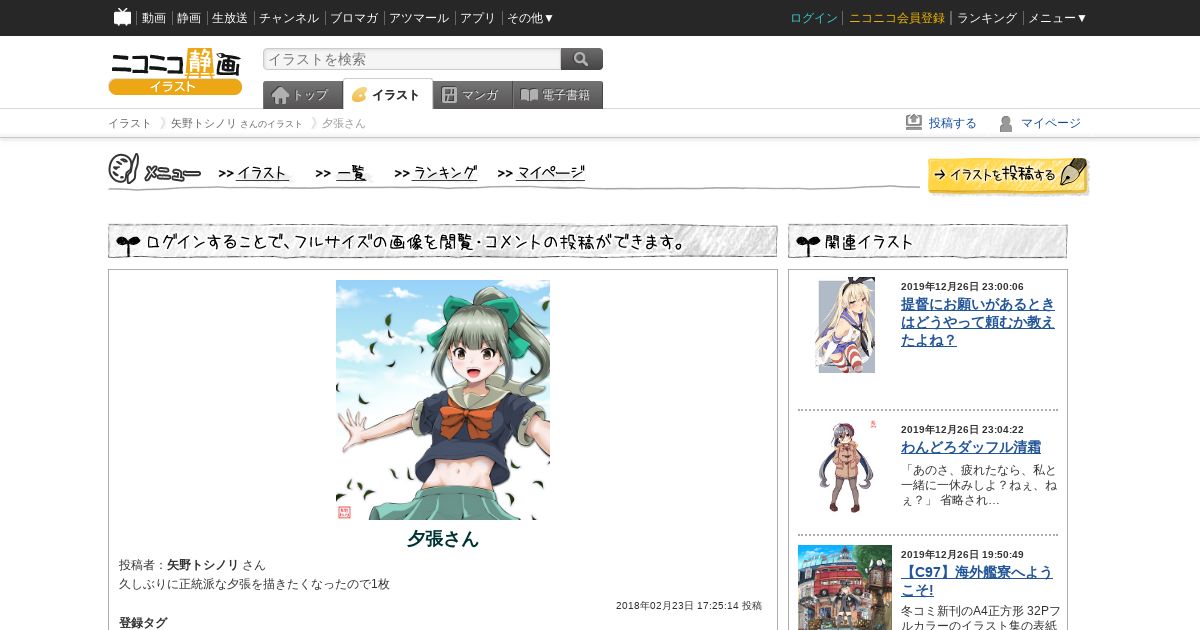The image size is (1200, 630).
Task: Open 【C97】海外艦寮へようこそ! link
Action: pyautogui.click(x=977, y=582)
